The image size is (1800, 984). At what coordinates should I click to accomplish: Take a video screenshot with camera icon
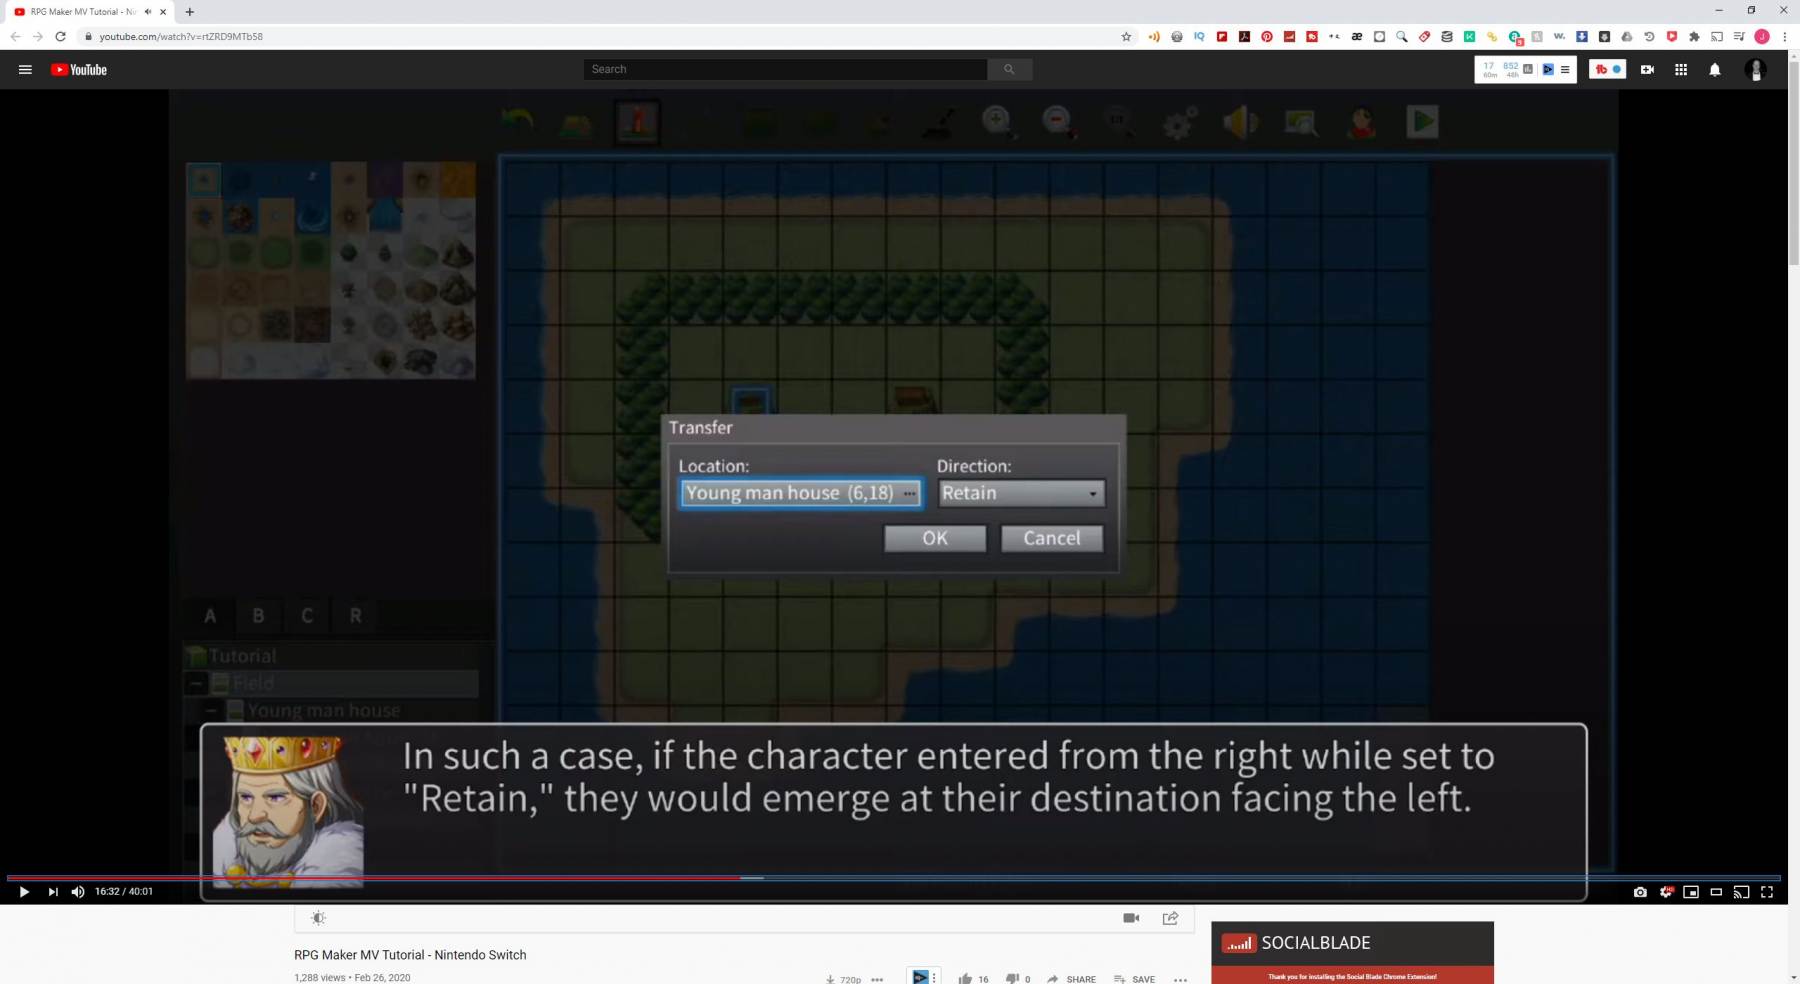[1640, 892]
